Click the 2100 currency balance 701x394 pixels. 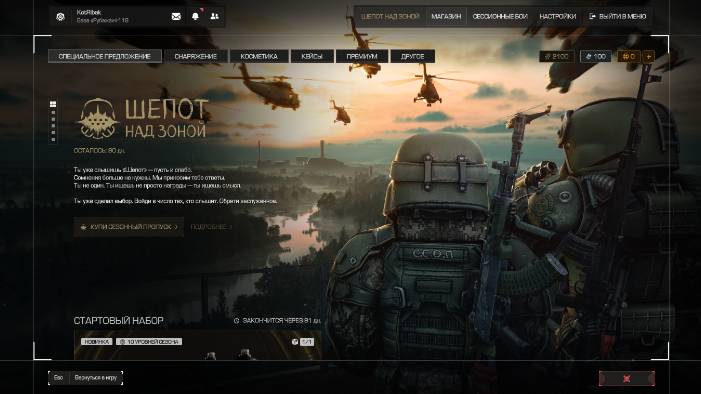pos(557,56)
